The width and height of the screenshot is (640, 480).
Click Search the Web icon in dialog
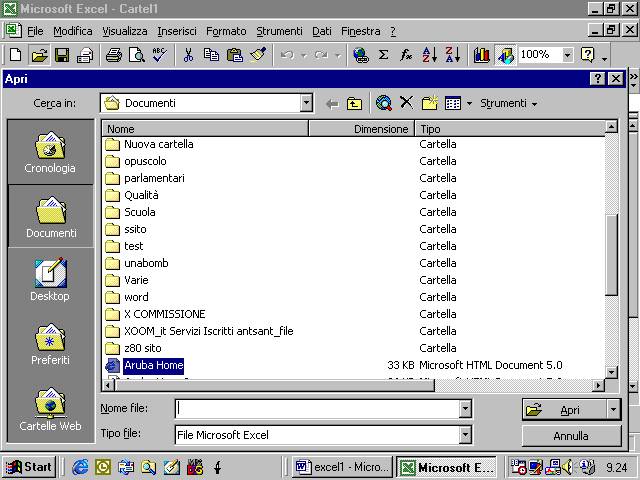[384, 103]
